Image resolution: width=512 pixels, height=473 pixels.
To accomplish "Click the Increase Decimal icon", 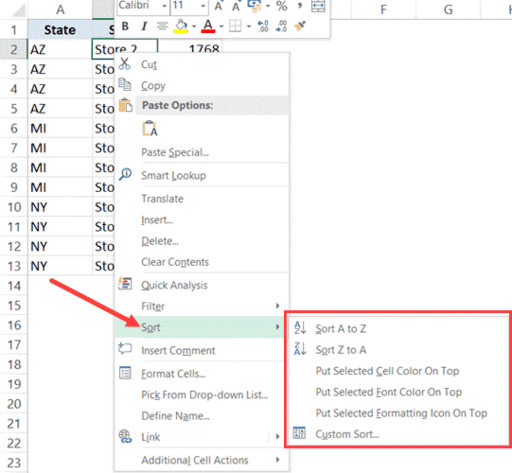I will pos(263,26).
